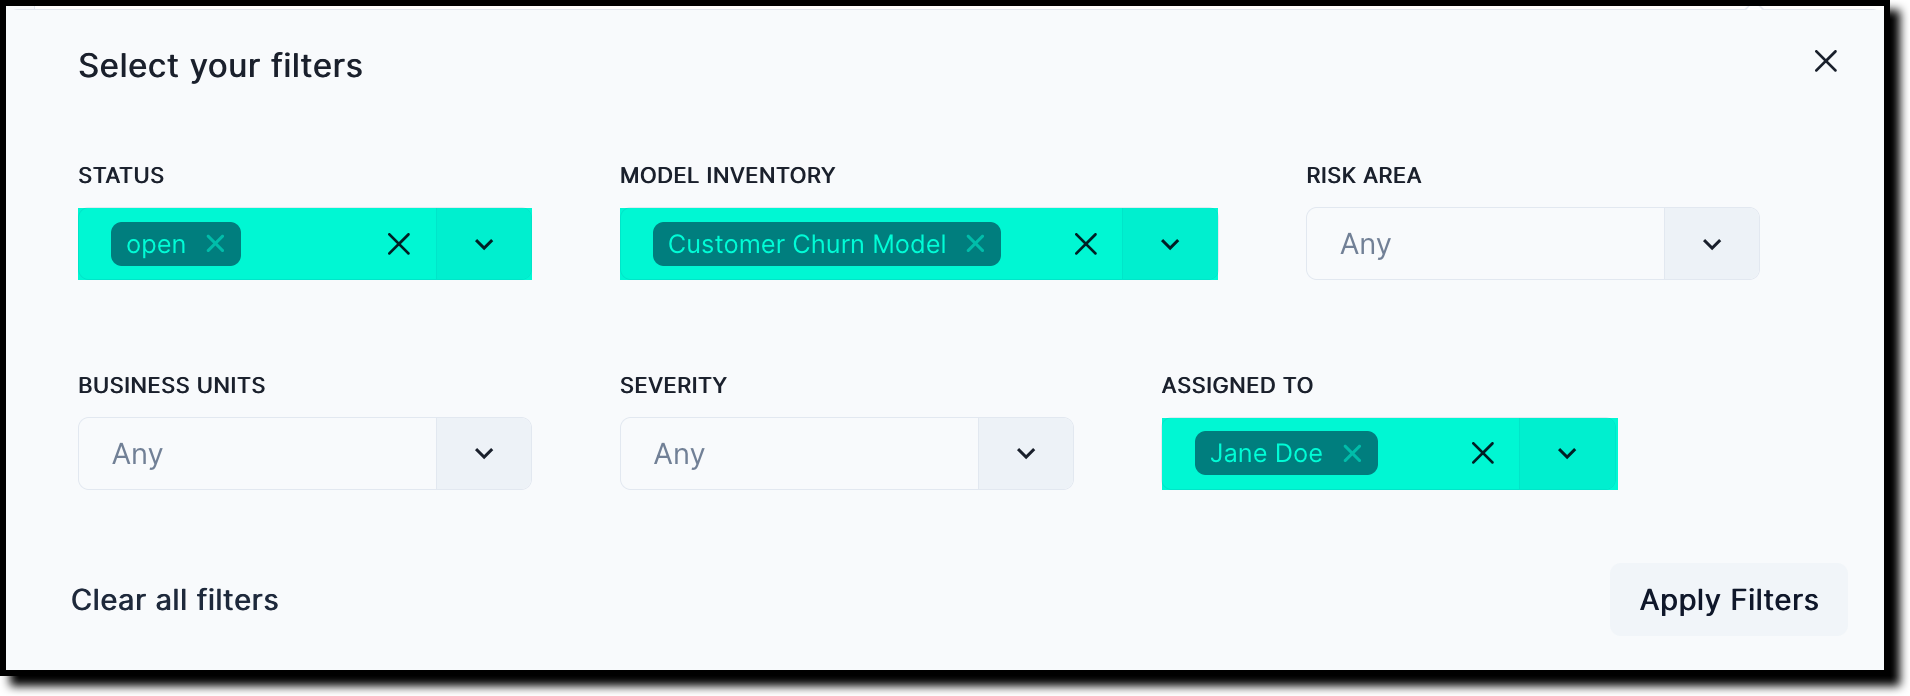The height and width of the screenshot is (696, 1910).
Task: Open the Model Inventory dropdown chevron
Action: coord(1168,243)
